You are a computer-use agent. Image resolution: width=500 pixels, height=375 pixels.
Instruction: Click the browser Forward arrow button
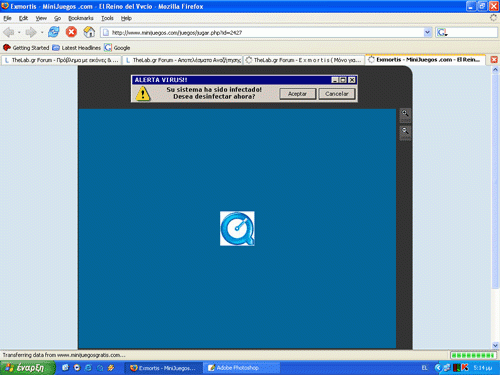coord(31,32)
